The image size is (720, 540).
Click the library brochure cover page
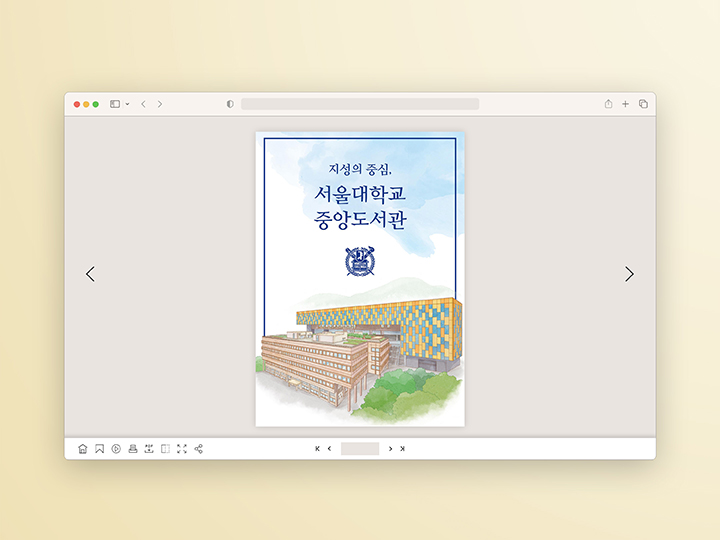[360, 279]
